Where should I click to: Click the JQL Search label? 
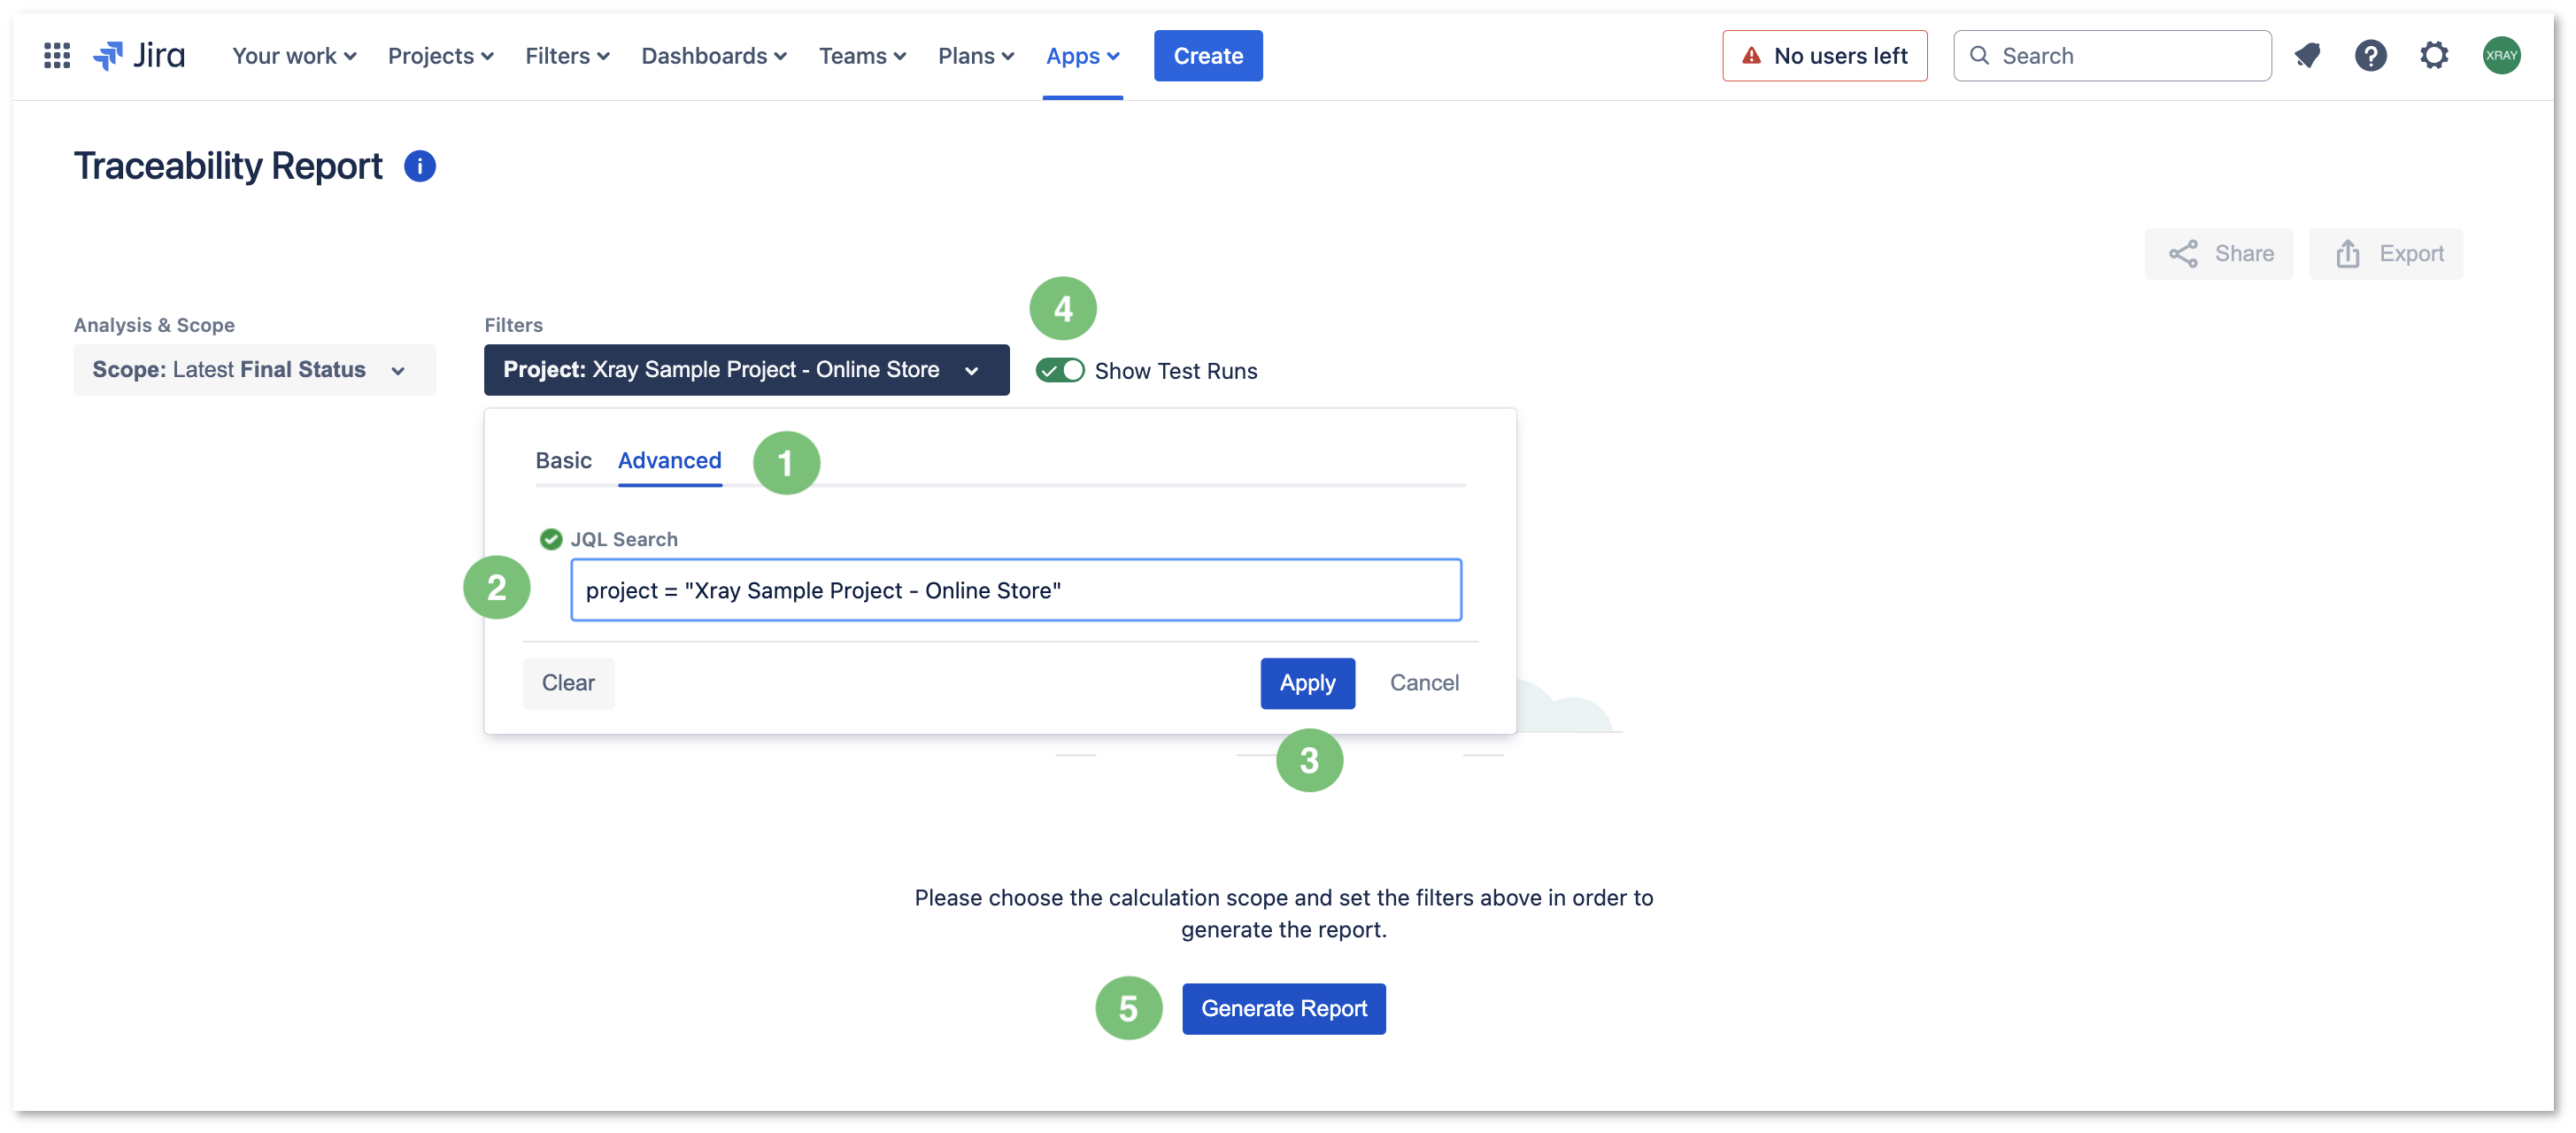pyautogui.click(x=624, y=539)
